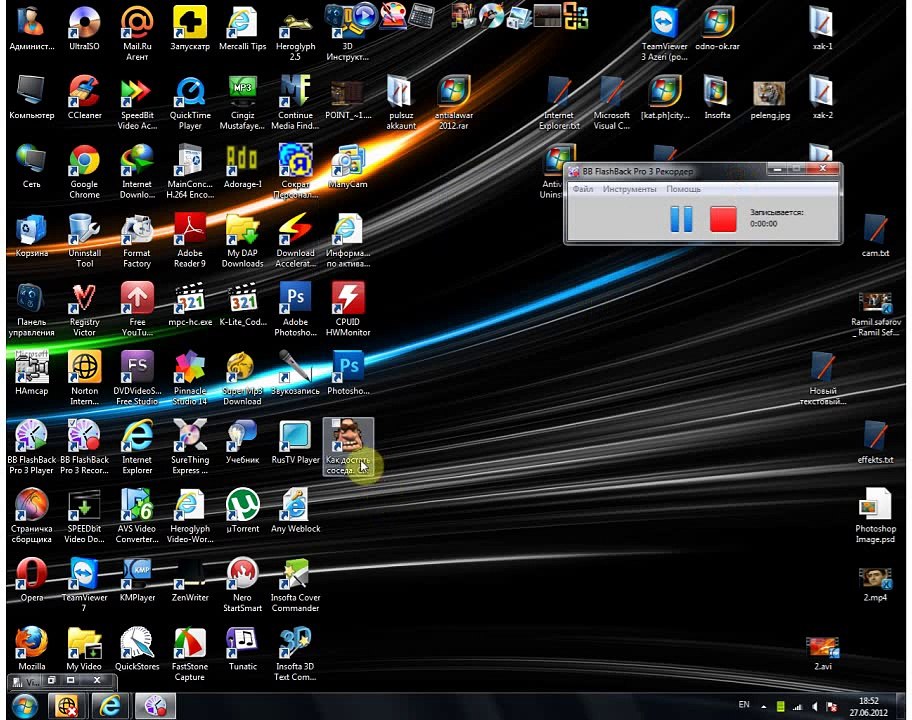
Task: Select the Photoshop Image.psd file
Action: pos(875,516)
